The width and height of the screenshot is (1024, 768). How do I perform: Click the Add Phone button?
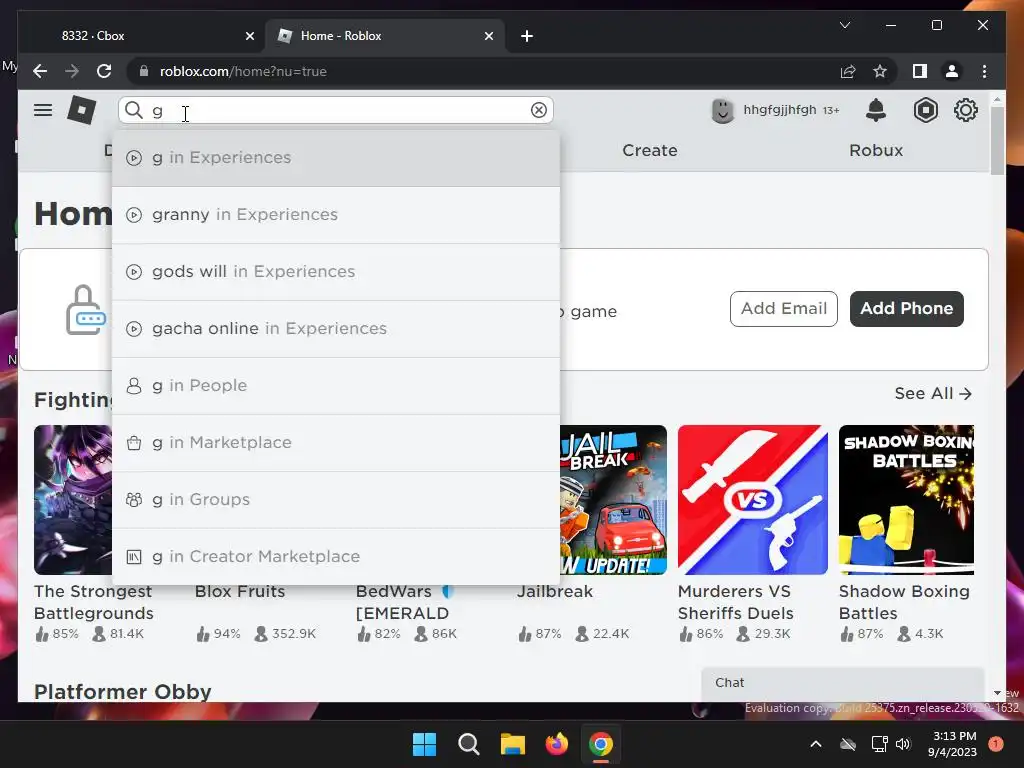(906, 309)
